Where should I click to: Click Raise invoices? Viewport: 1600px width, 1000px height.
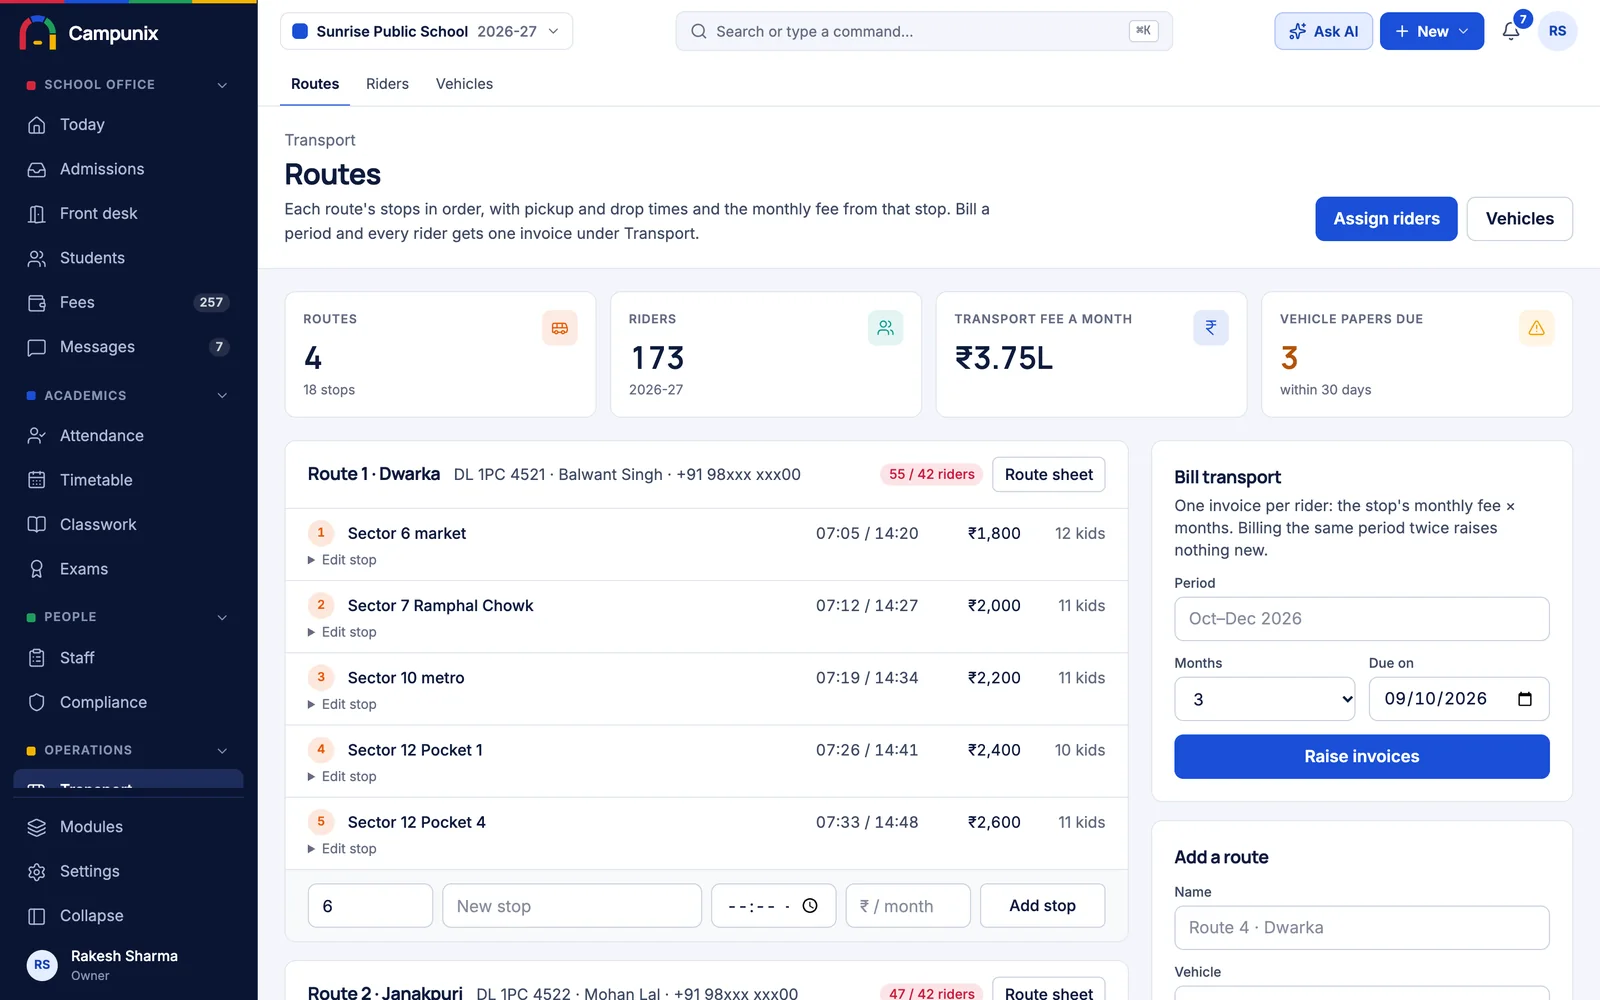(x=1361, y=757)
